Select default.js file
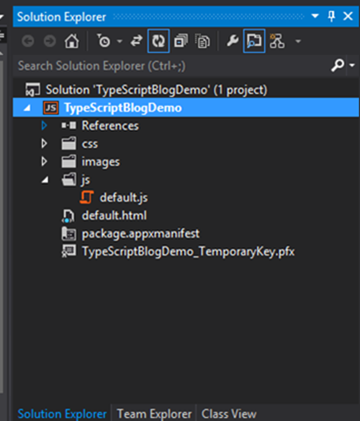This screenshot has width=360, height=421. click(x=124, y=198)
